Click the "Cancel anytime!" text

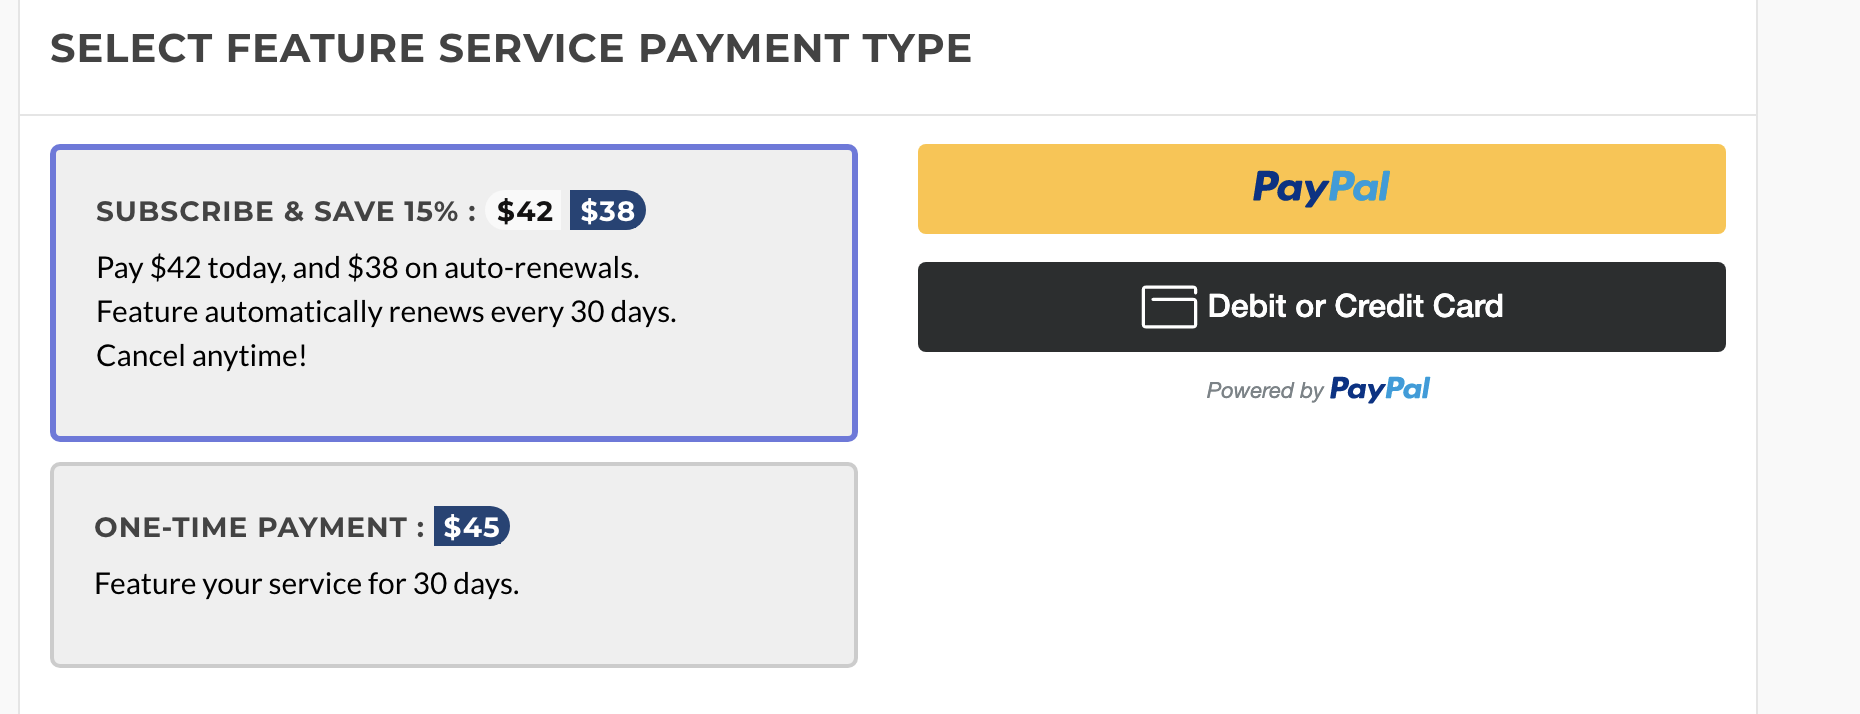pos(201,356)
